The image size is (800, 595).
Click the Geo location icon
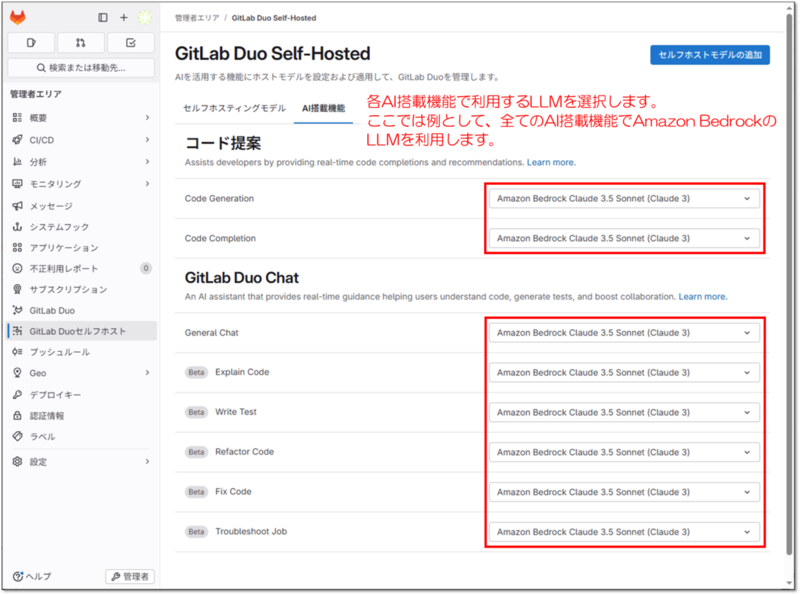pyautogui.click(x=17, y=373)
